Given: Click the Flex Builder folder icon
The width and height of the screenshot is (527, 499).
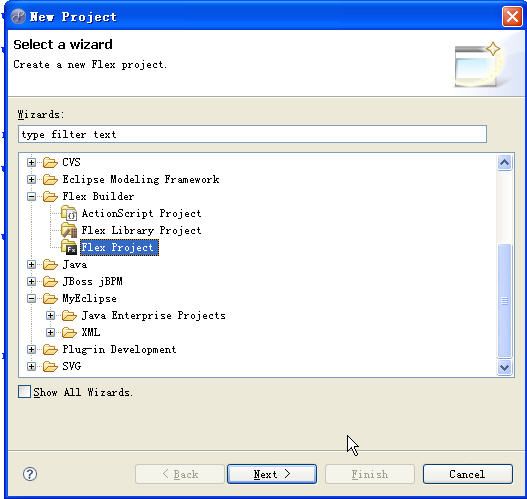Looking at the screenshot, I should point(50,197).
